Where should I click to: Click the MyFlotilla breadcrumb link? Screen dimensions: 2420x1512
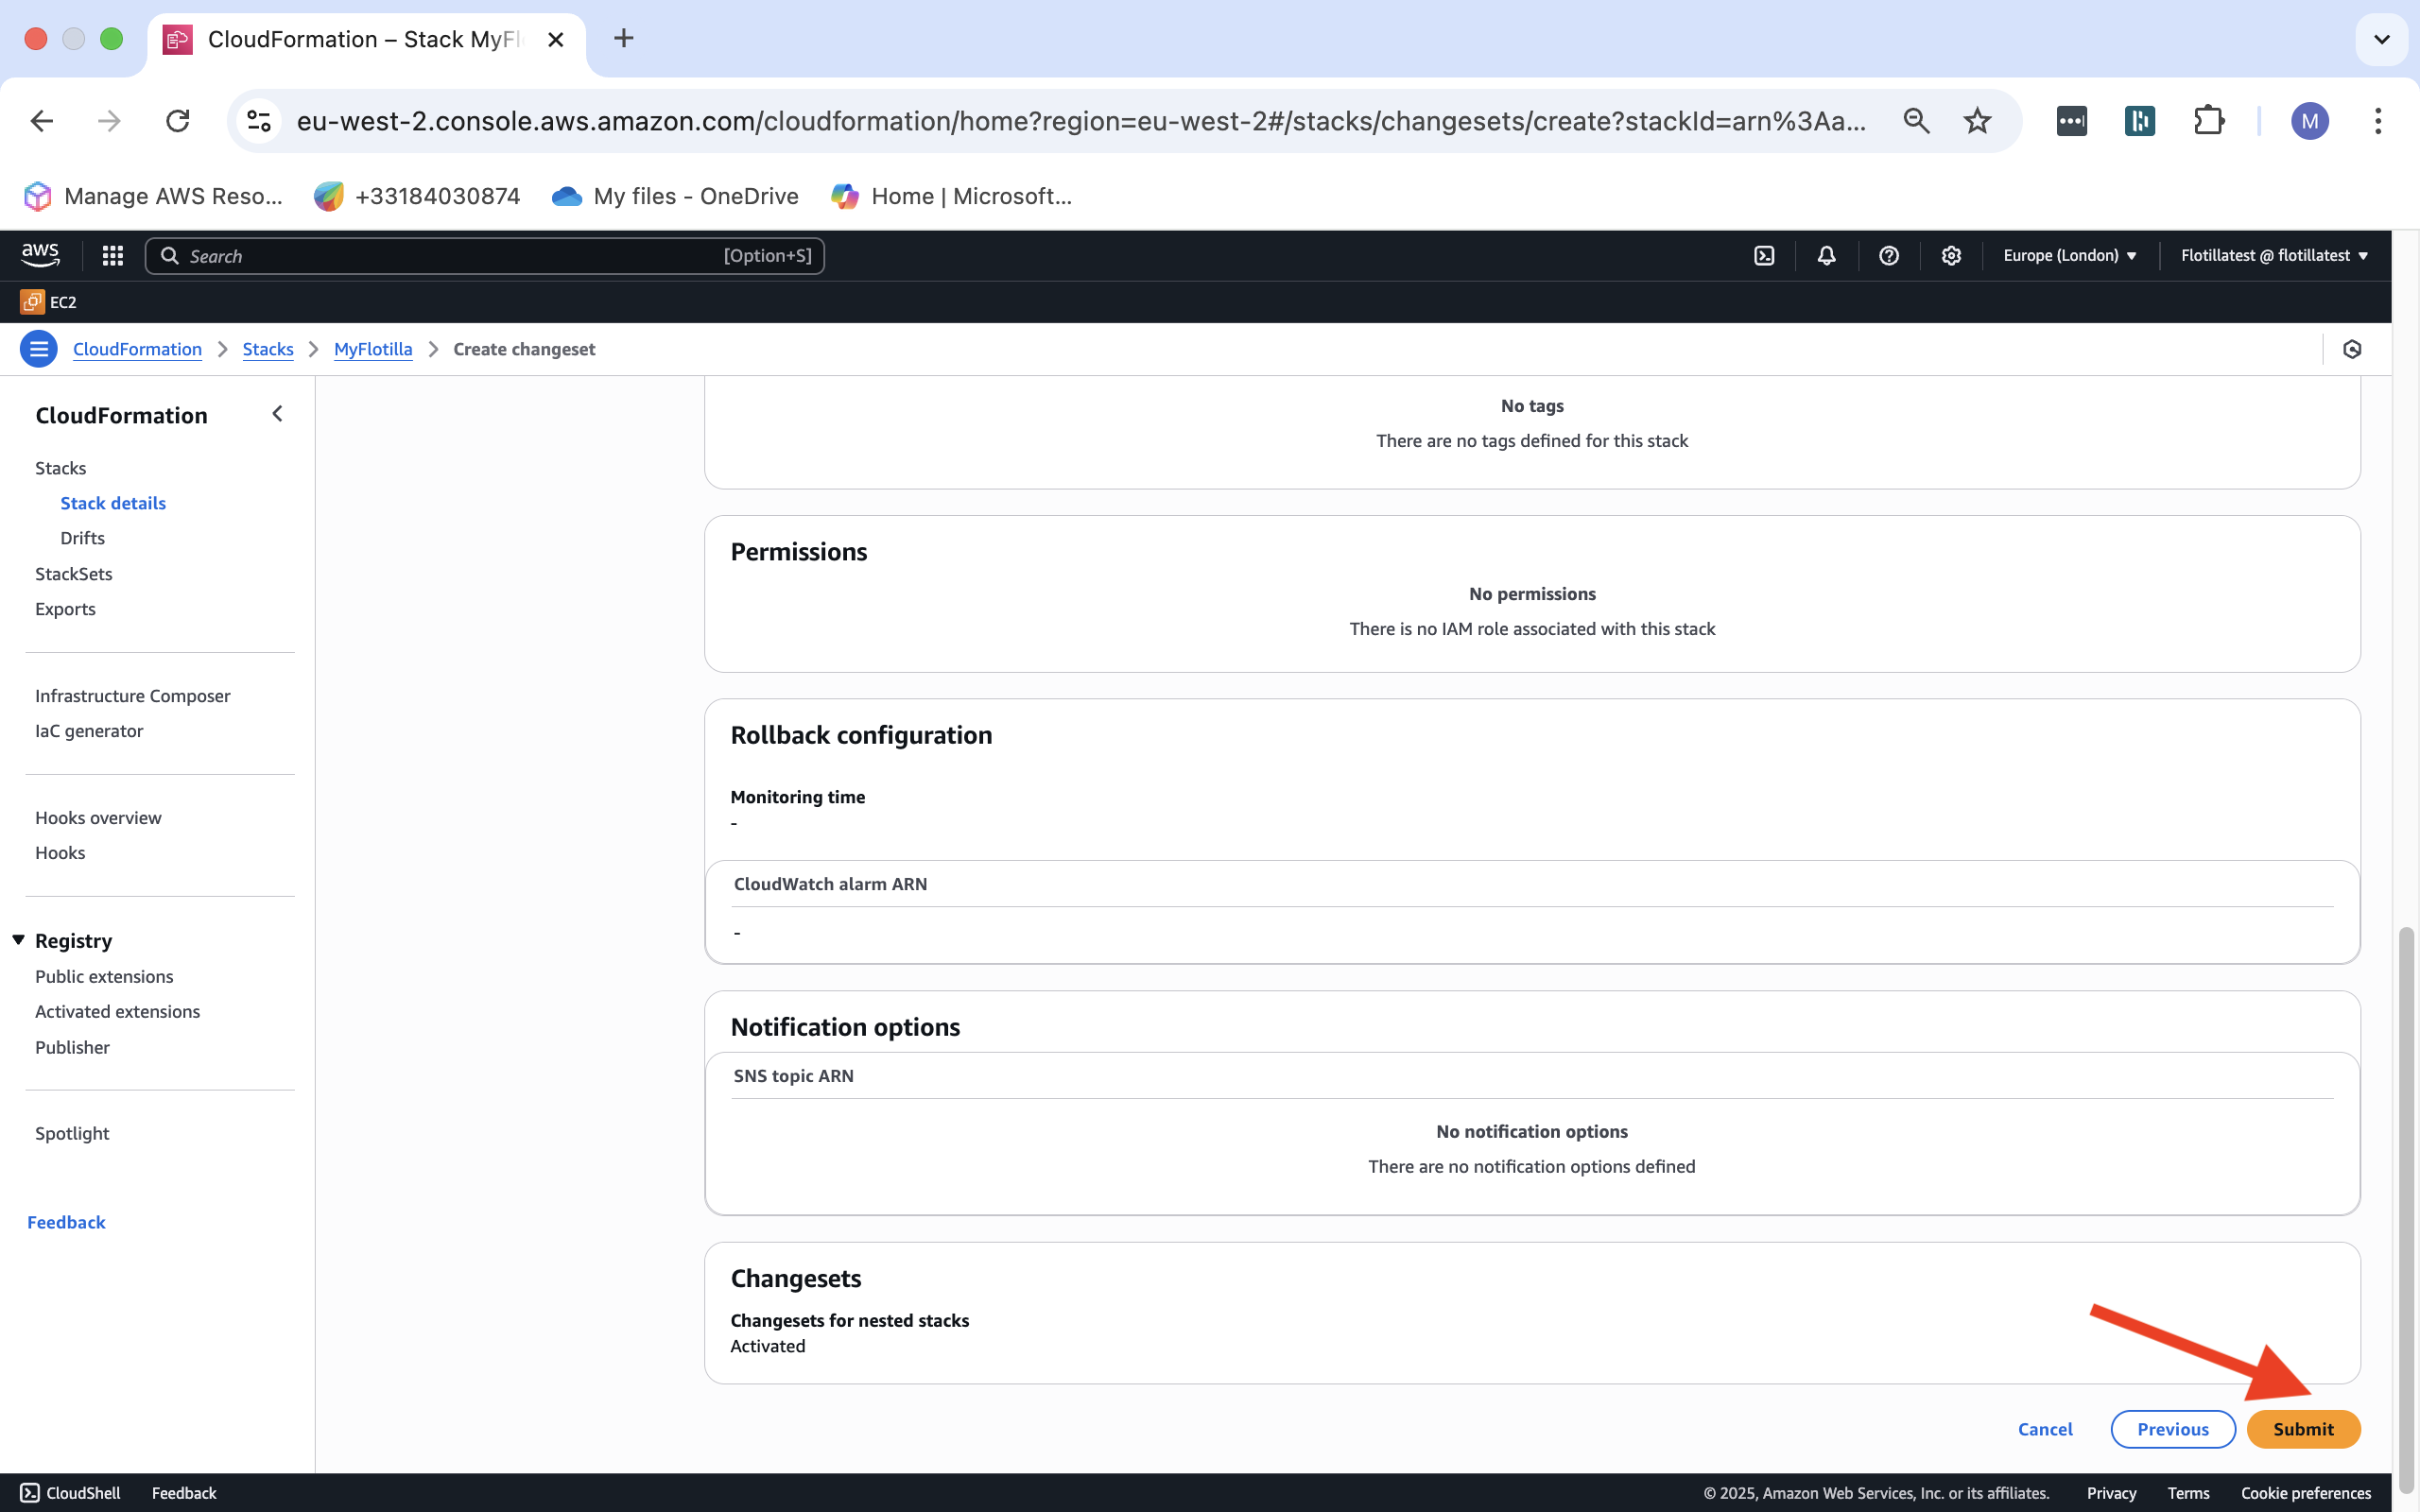[372, 349]
